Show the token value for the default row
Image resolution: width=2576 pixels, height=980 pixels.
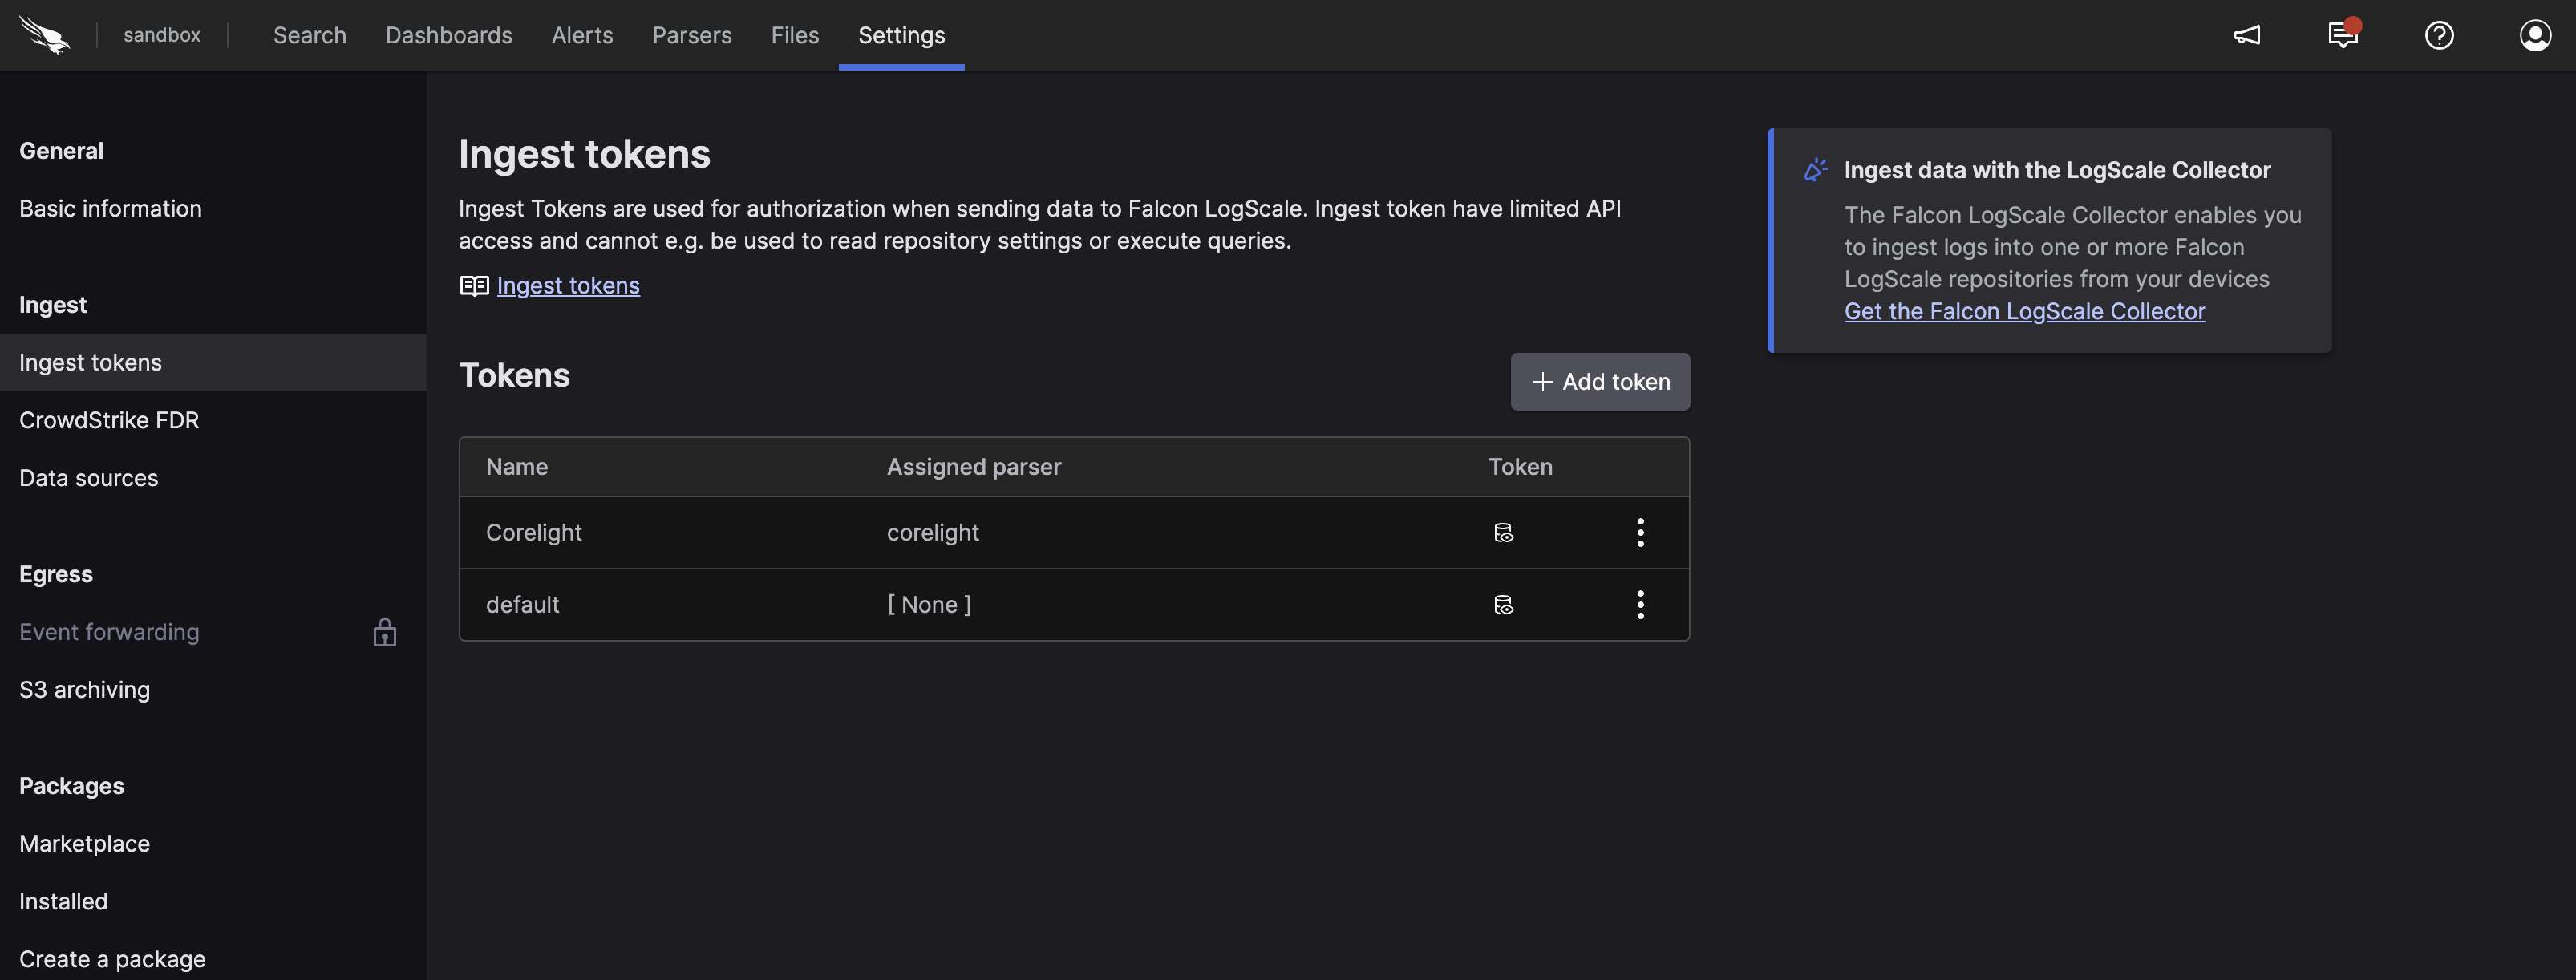coord(1503,605)
